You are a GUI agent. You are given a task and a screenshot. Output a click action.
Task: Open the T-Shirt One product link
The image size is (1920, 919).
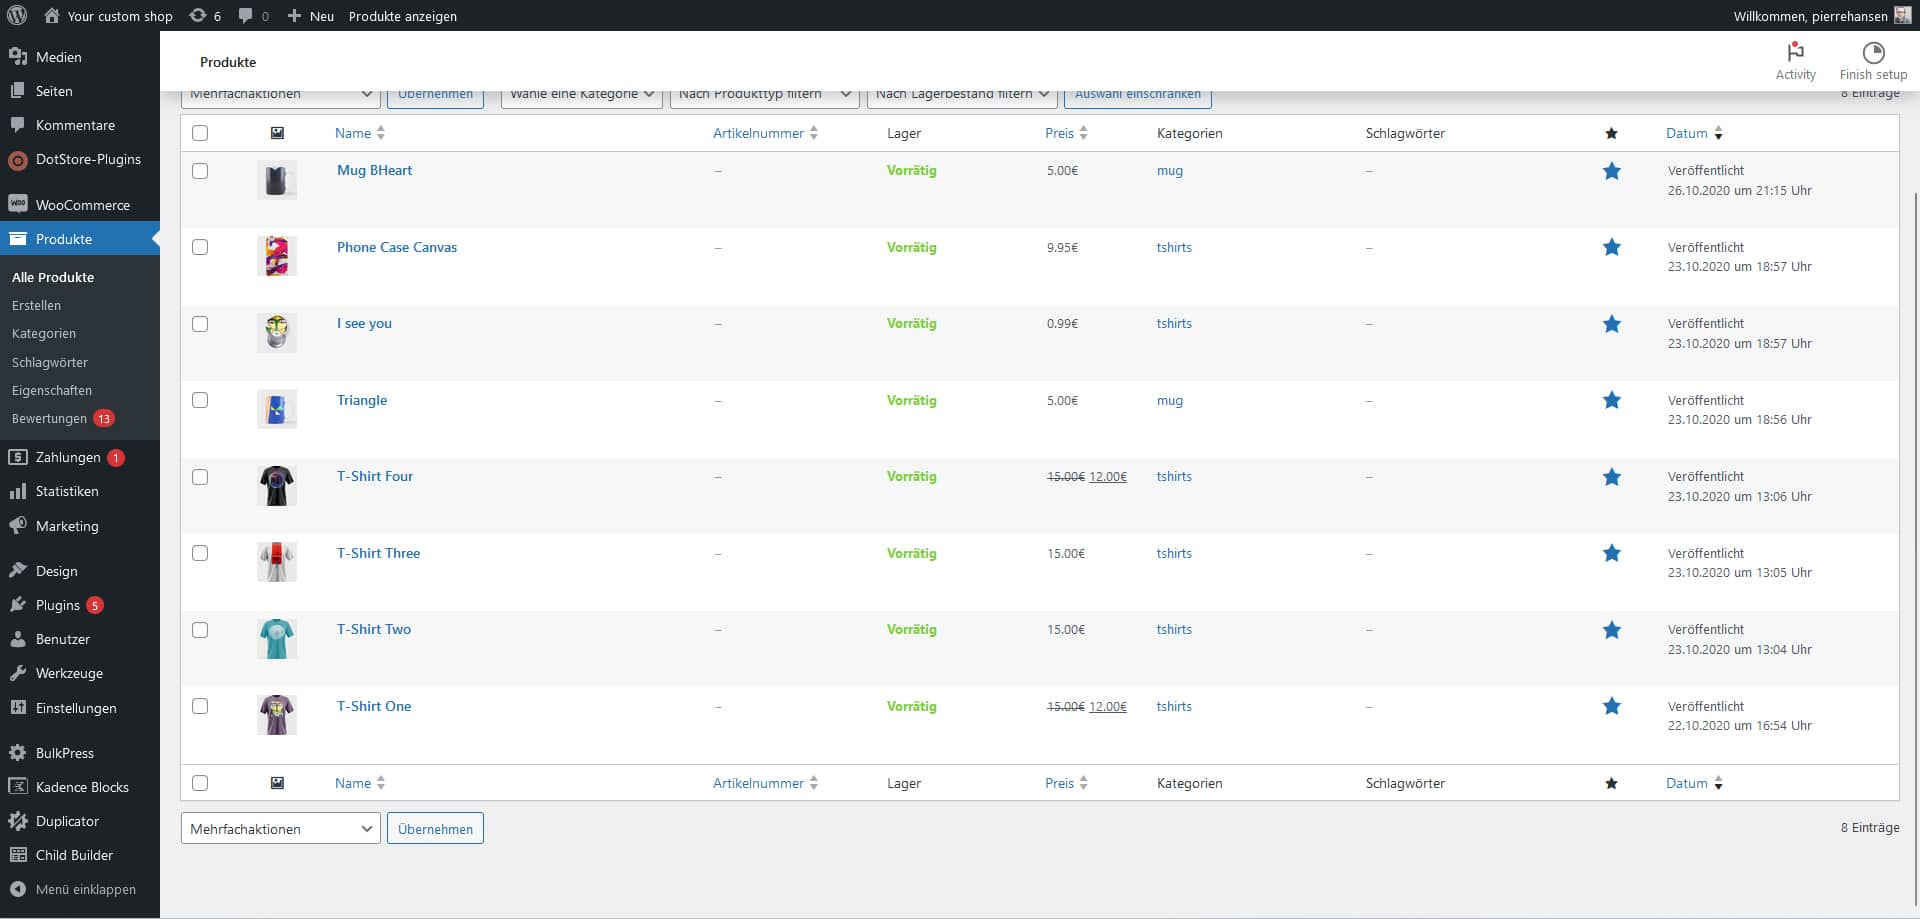pyautogui.click(x=373, y=706)
